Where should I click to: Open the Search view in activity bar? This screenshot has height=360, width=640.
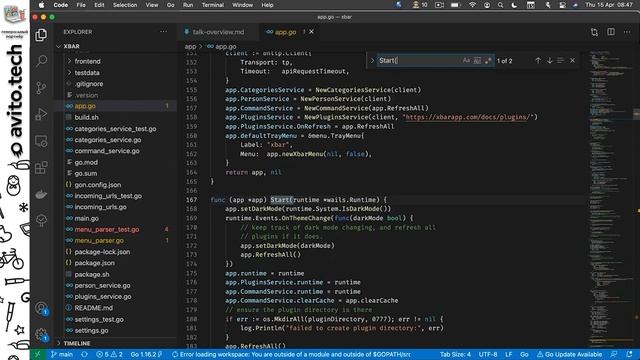click(41, 61)
